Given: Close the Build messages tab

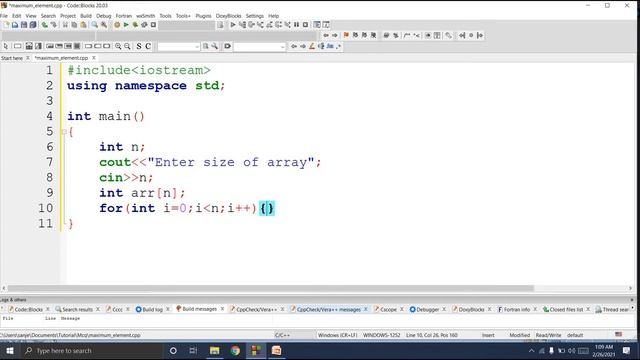Looking at the screenshot, I should [222, 309].
